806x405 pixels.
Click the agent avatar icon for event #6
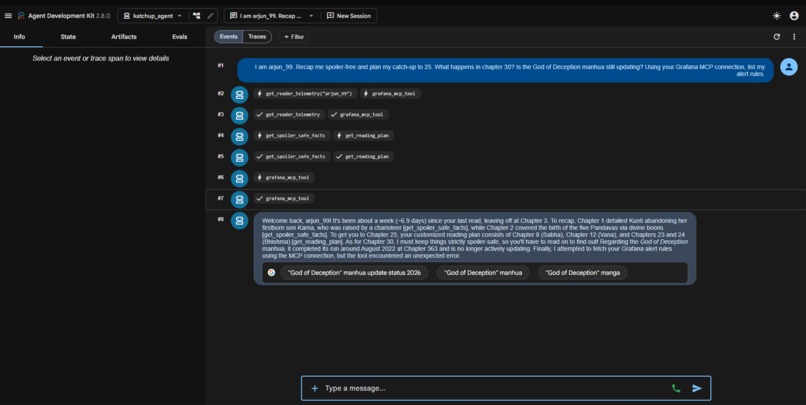(x=239, y=178)
